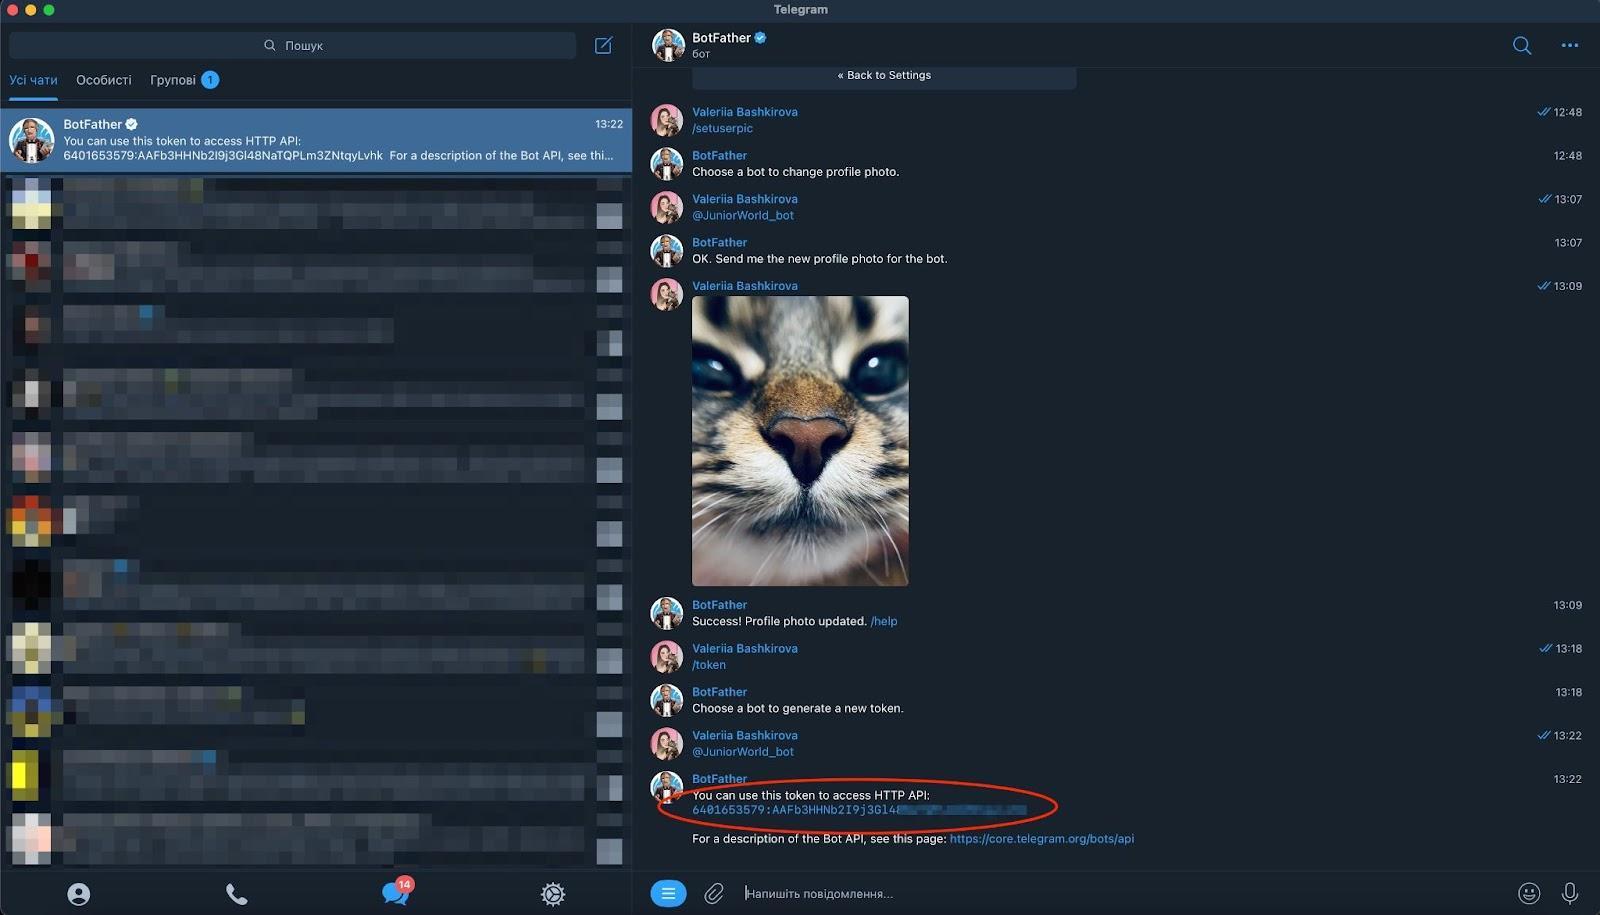
Task: Open the Calls section phone icon
Action: click(237, 893)
